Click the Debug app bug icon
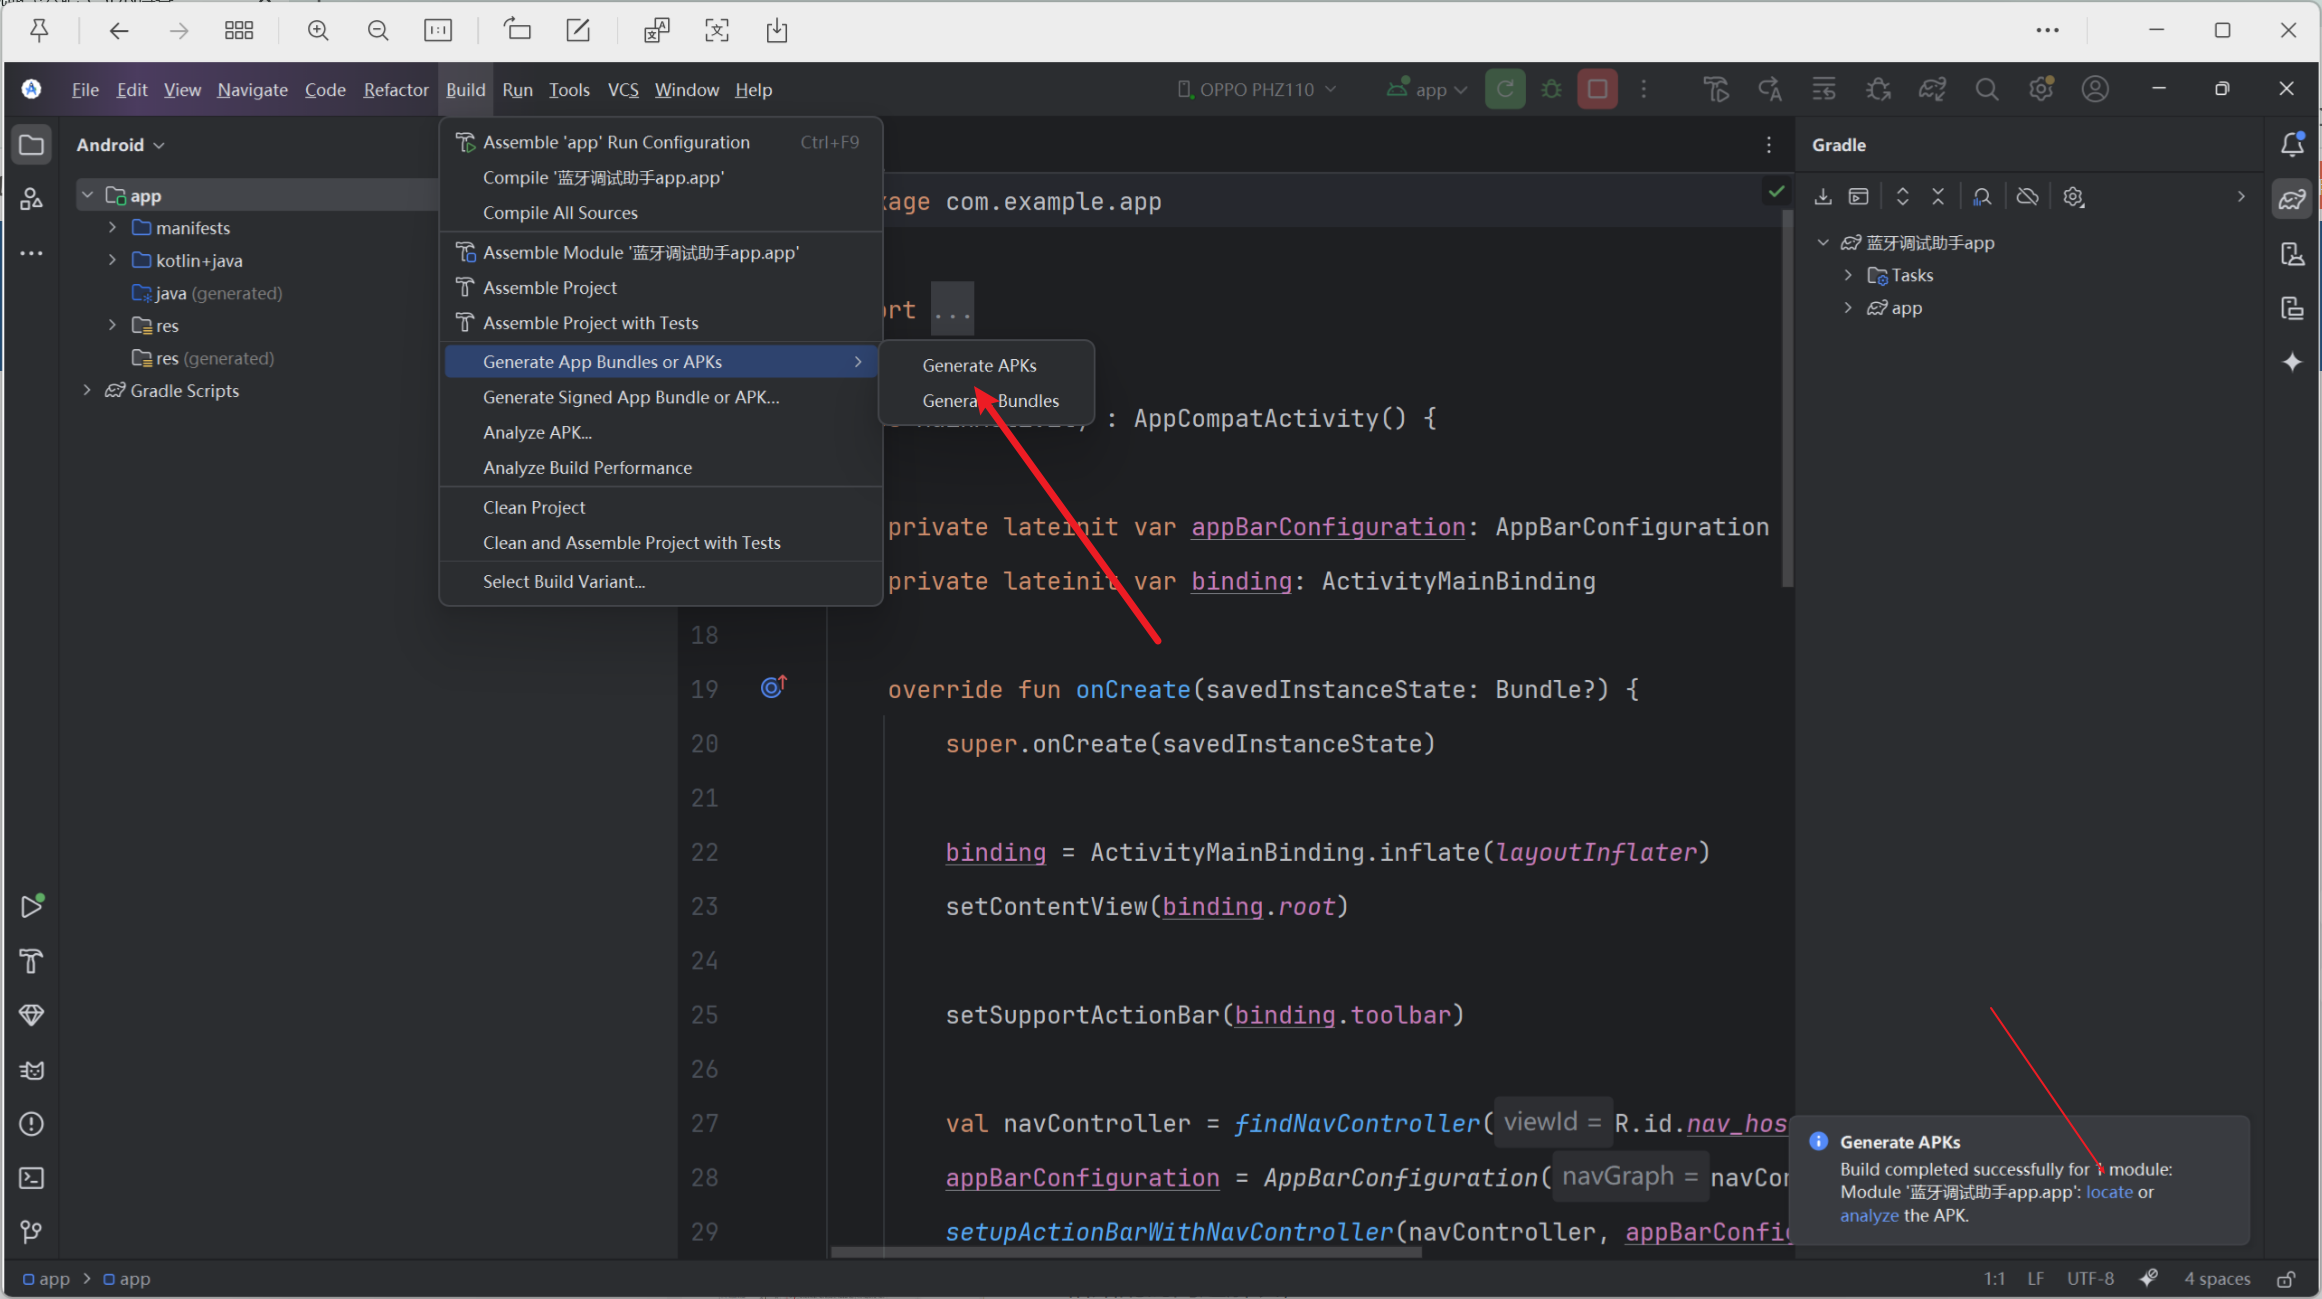Viewport: 2322px width, 1299px height. tap(1551, 89)
